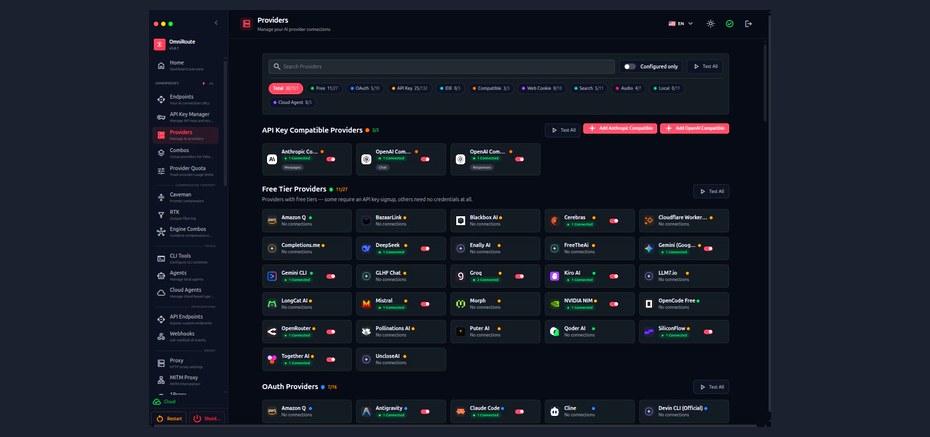930x437 pixels.
Task: Select the Total filter chip
Action: tap(286, 88)
